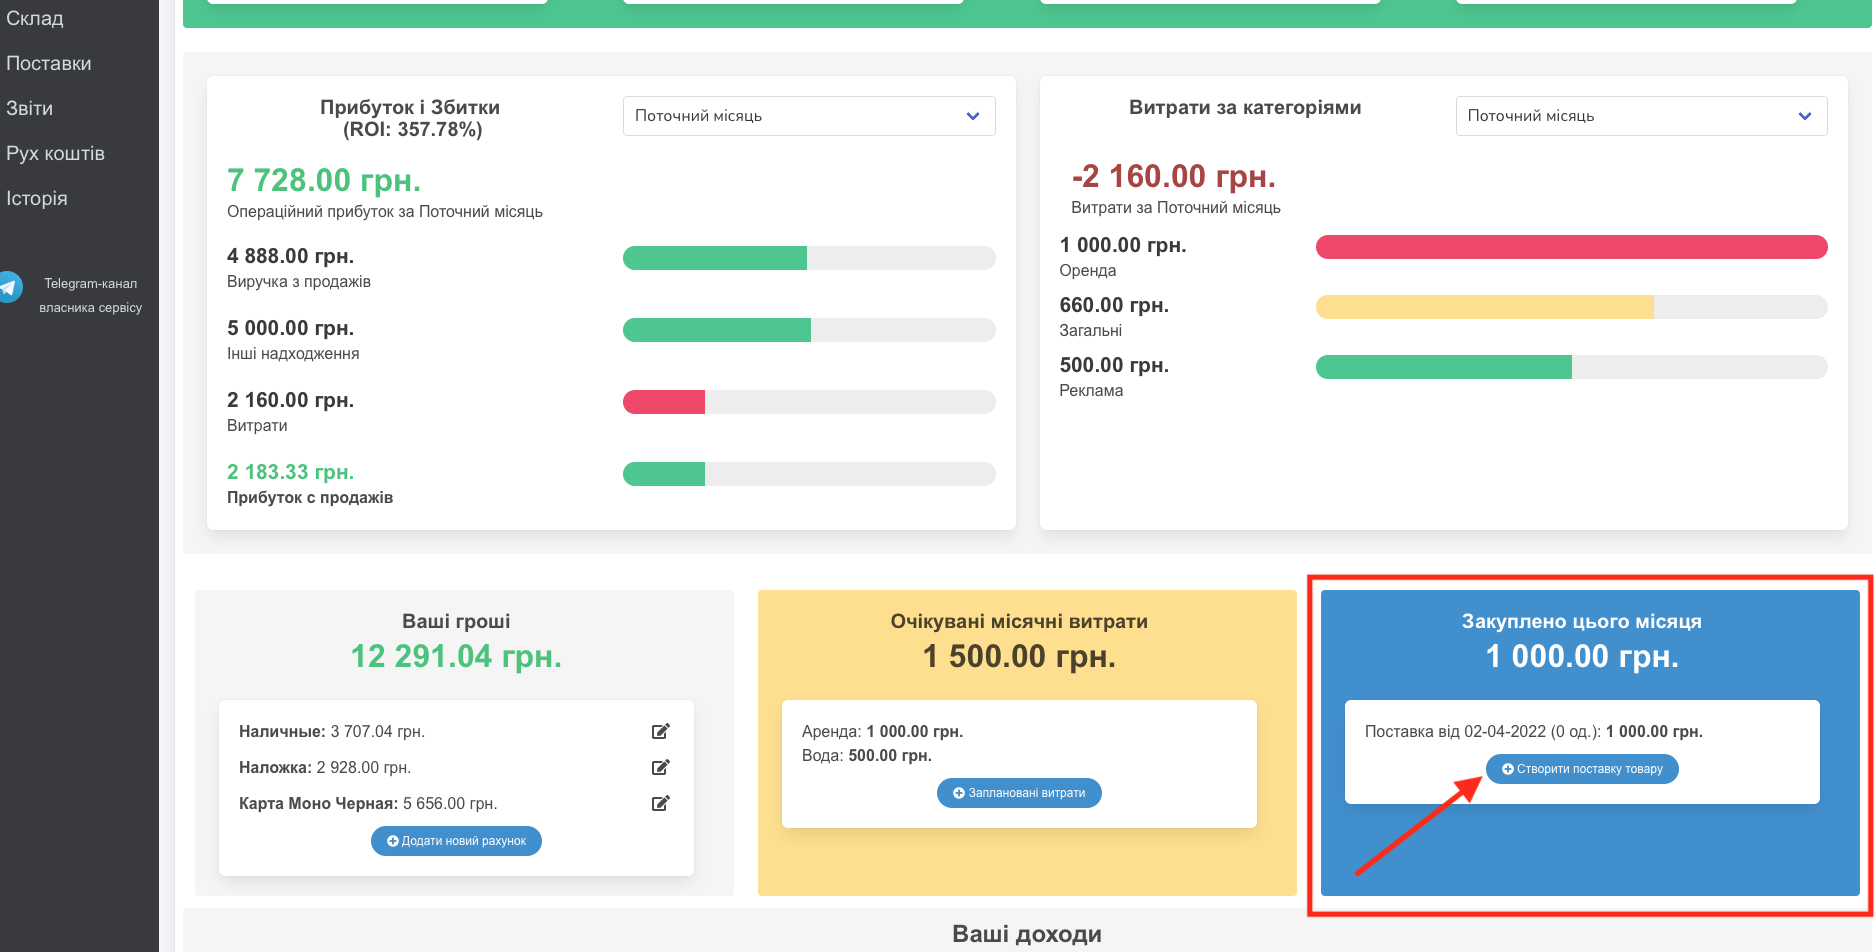Navigate to Поставки in the sidebar

pos(50,63)
